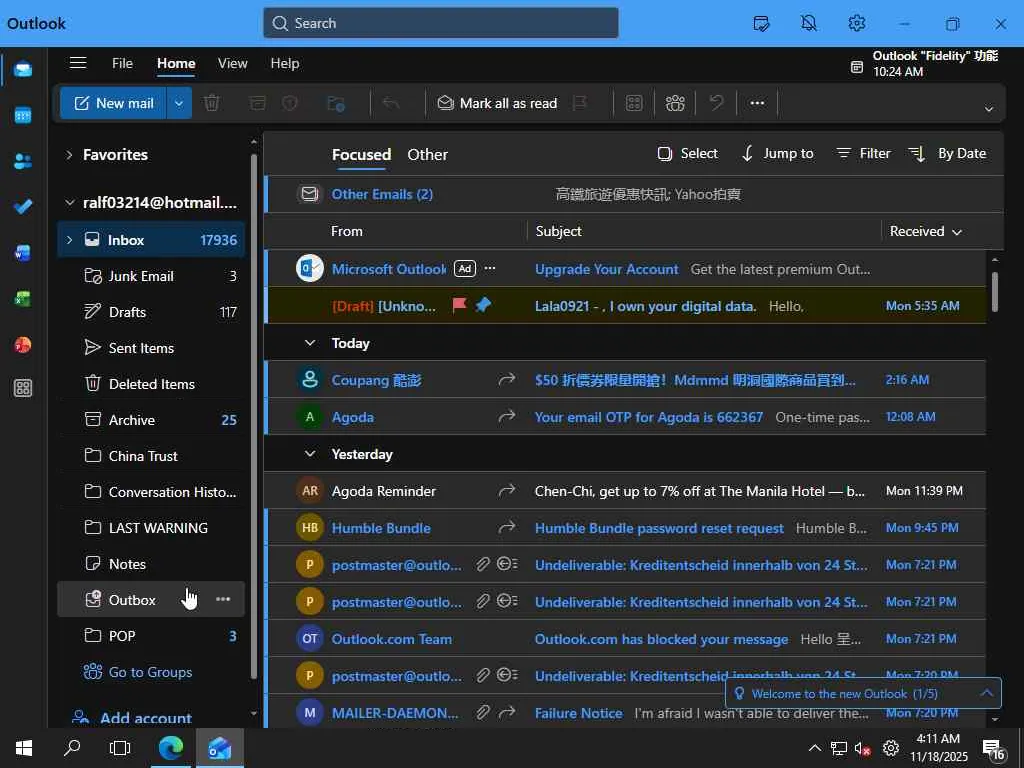1024x768 pixels.
Task: Click the Archive icon in ribbon
Action: pyautogui.click(x=257, y=103)
